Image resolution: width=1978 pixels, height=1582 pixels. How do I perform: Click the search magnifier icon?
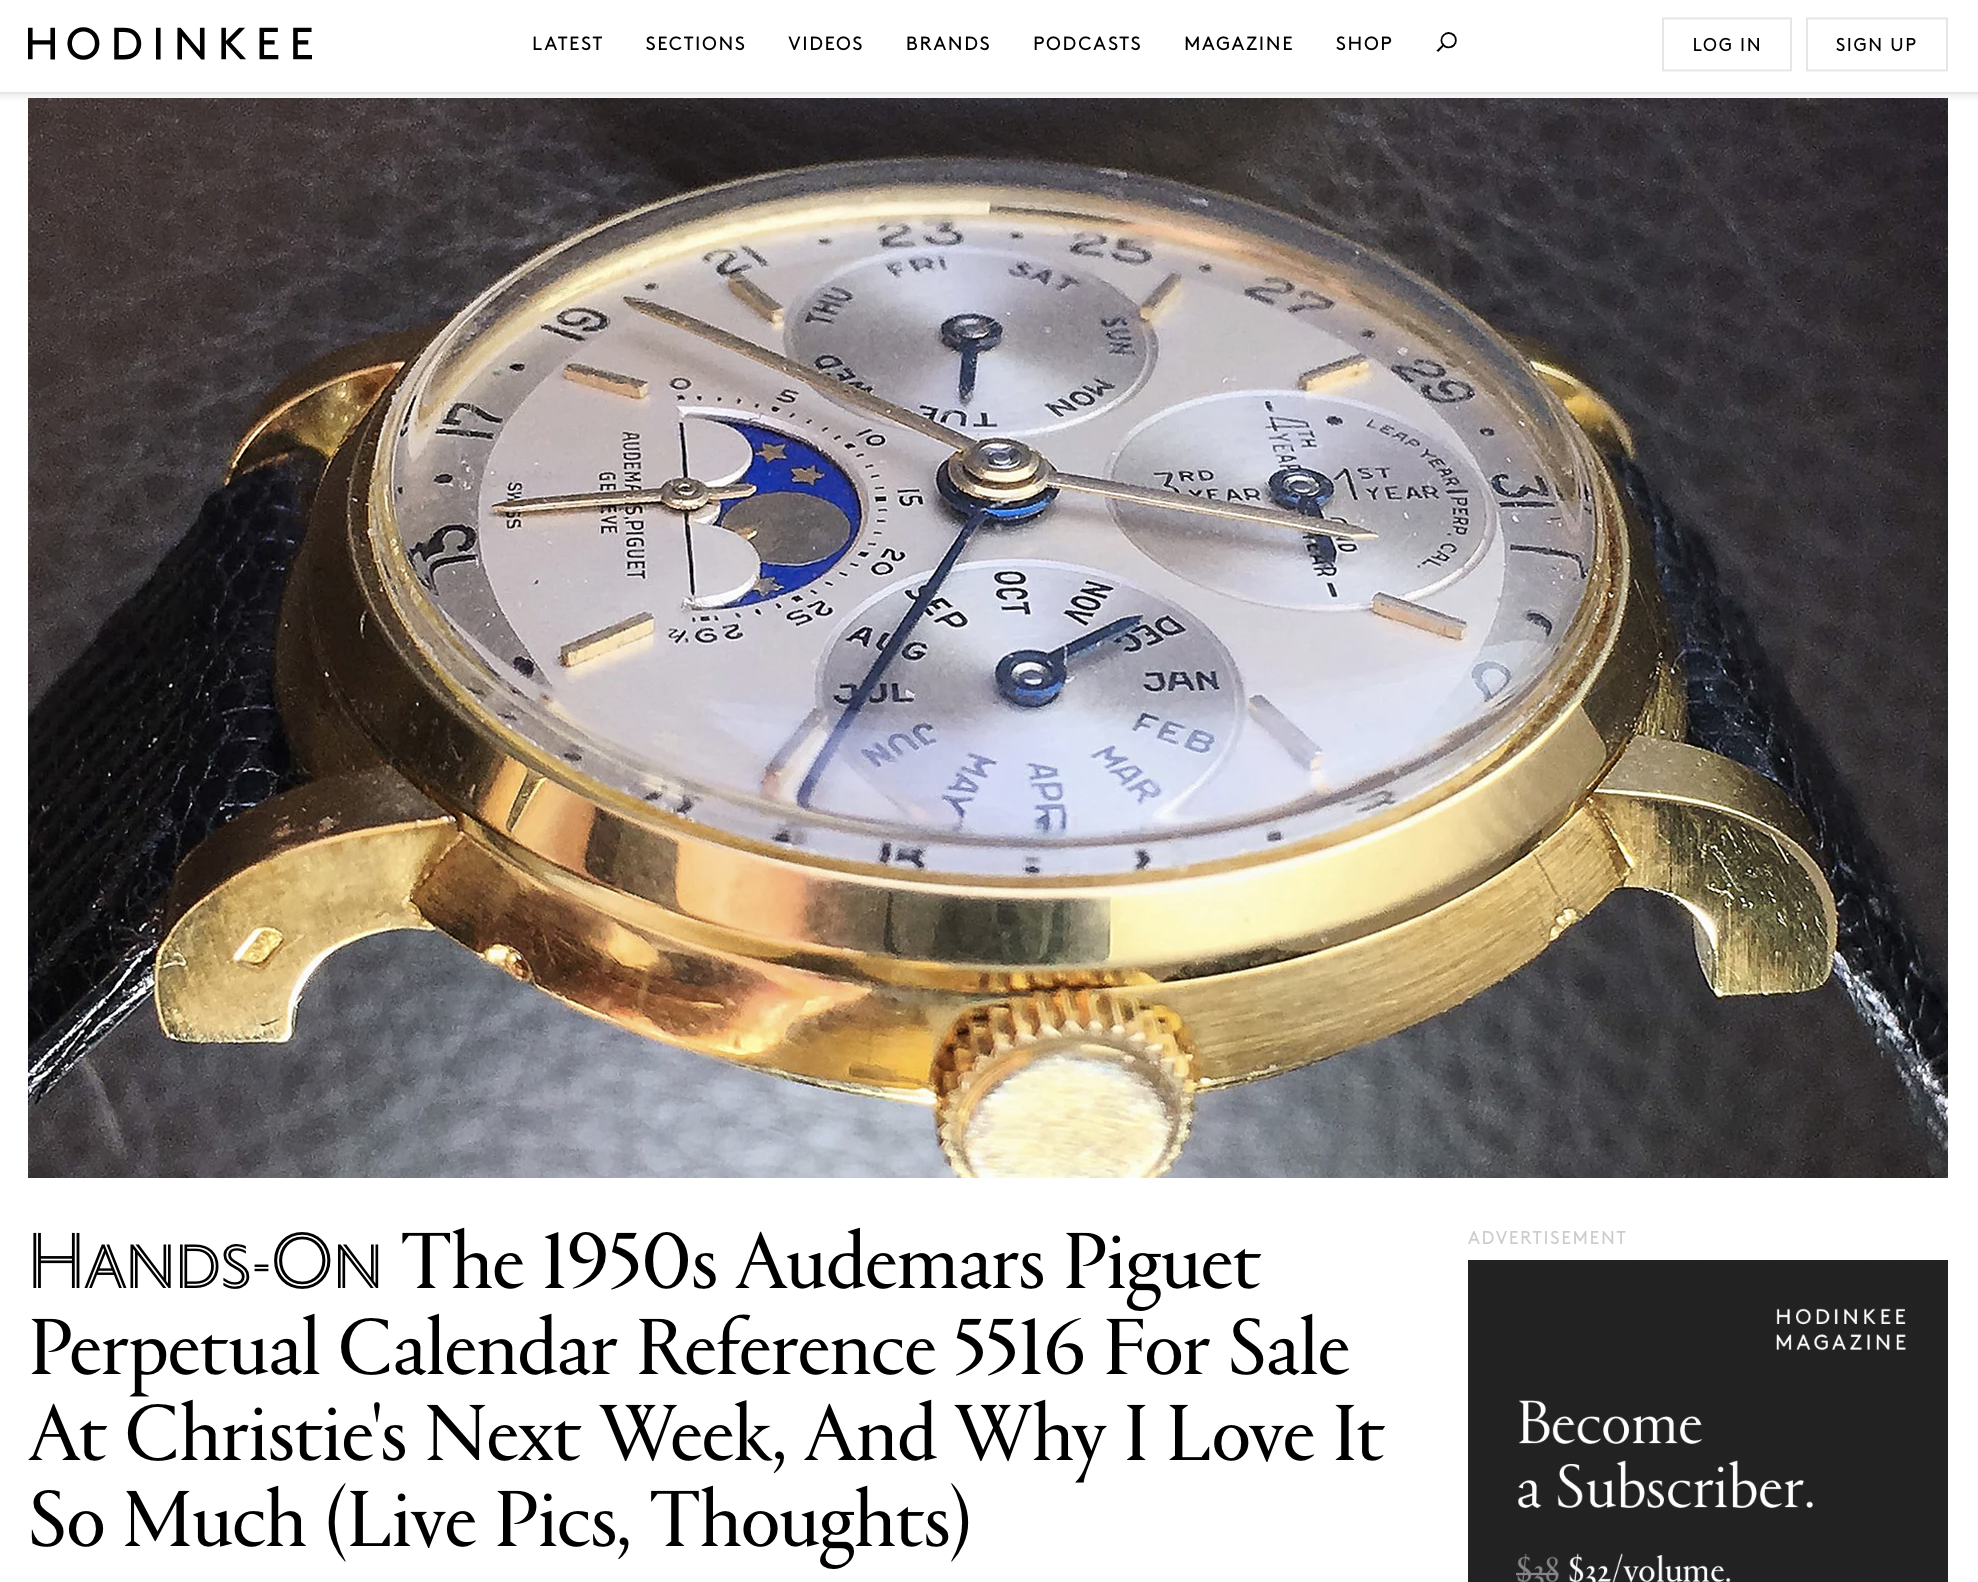click(1446, 42)
